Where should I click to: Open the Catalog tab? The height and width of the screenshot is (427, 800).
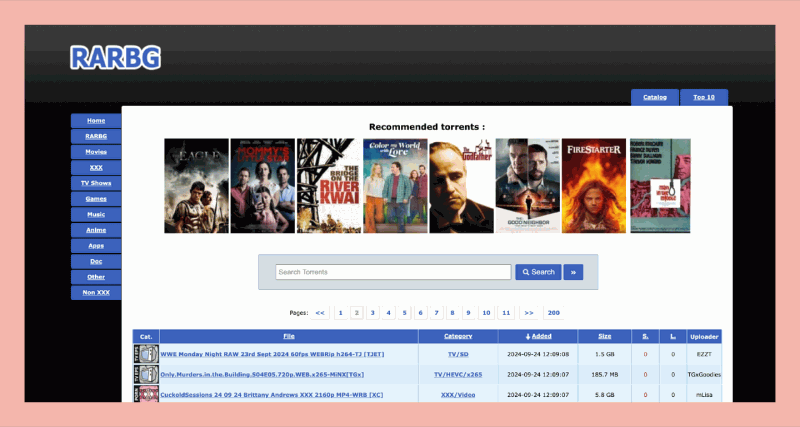[655, 97]
